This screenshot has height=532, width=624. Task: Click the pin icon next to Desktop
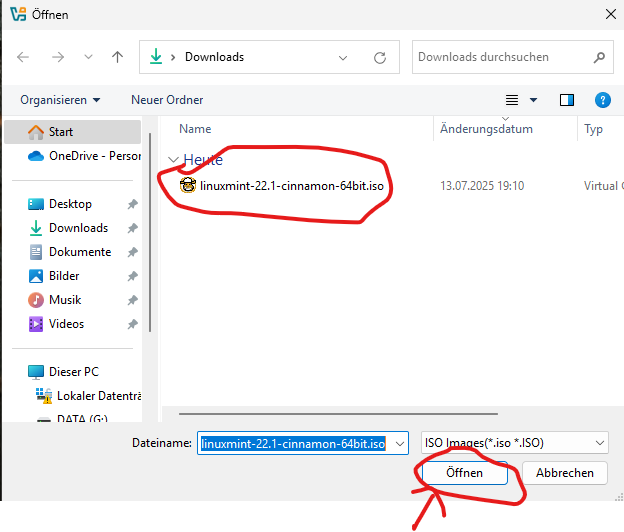[133, 204]
